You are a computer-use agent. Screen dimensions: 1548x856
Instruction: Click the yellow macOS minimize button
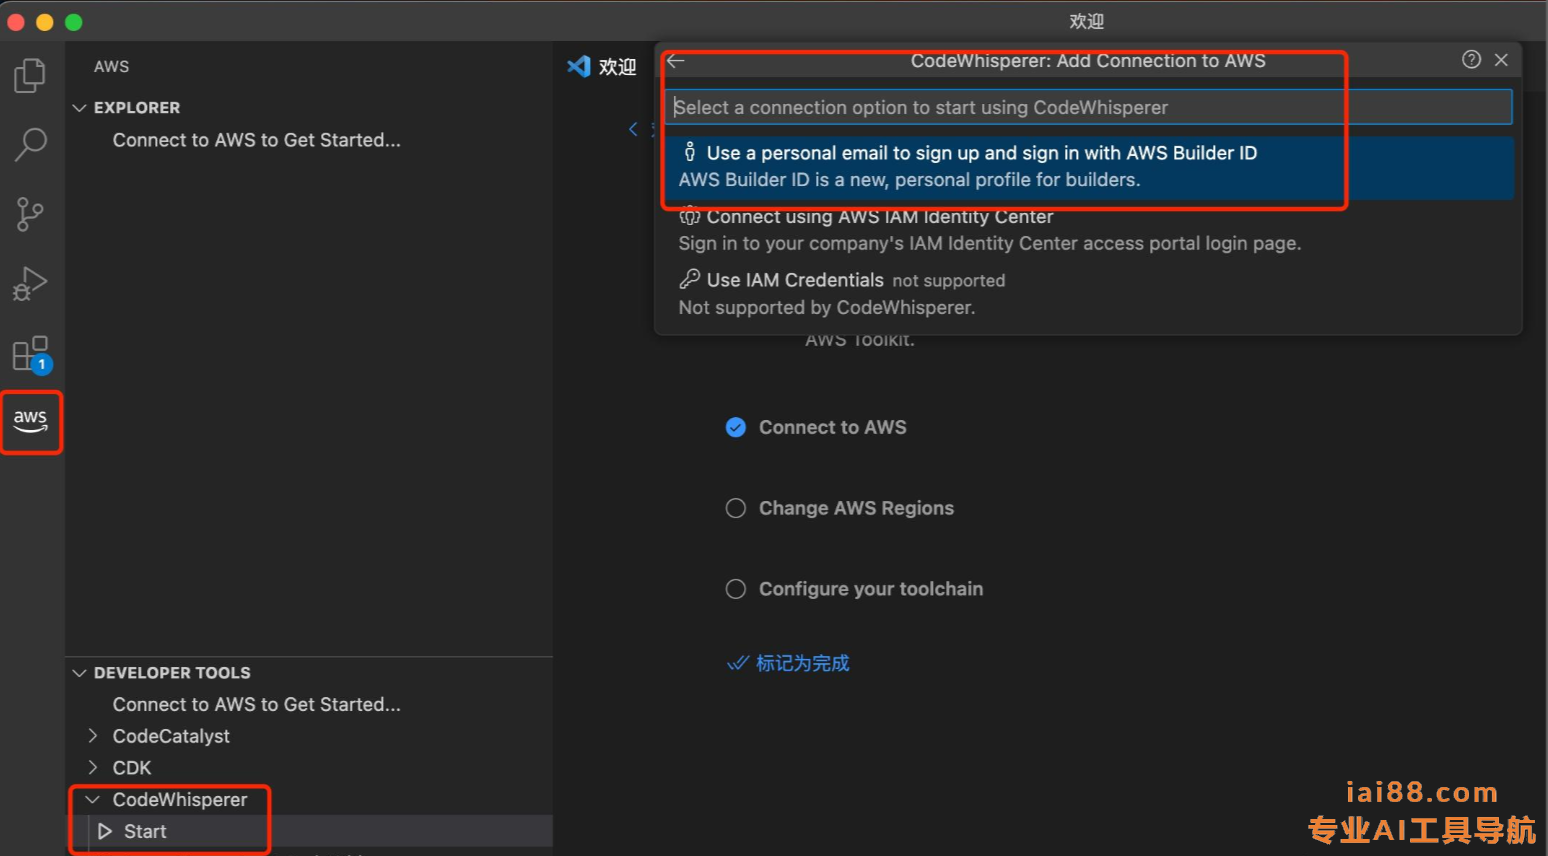point(45,22)
